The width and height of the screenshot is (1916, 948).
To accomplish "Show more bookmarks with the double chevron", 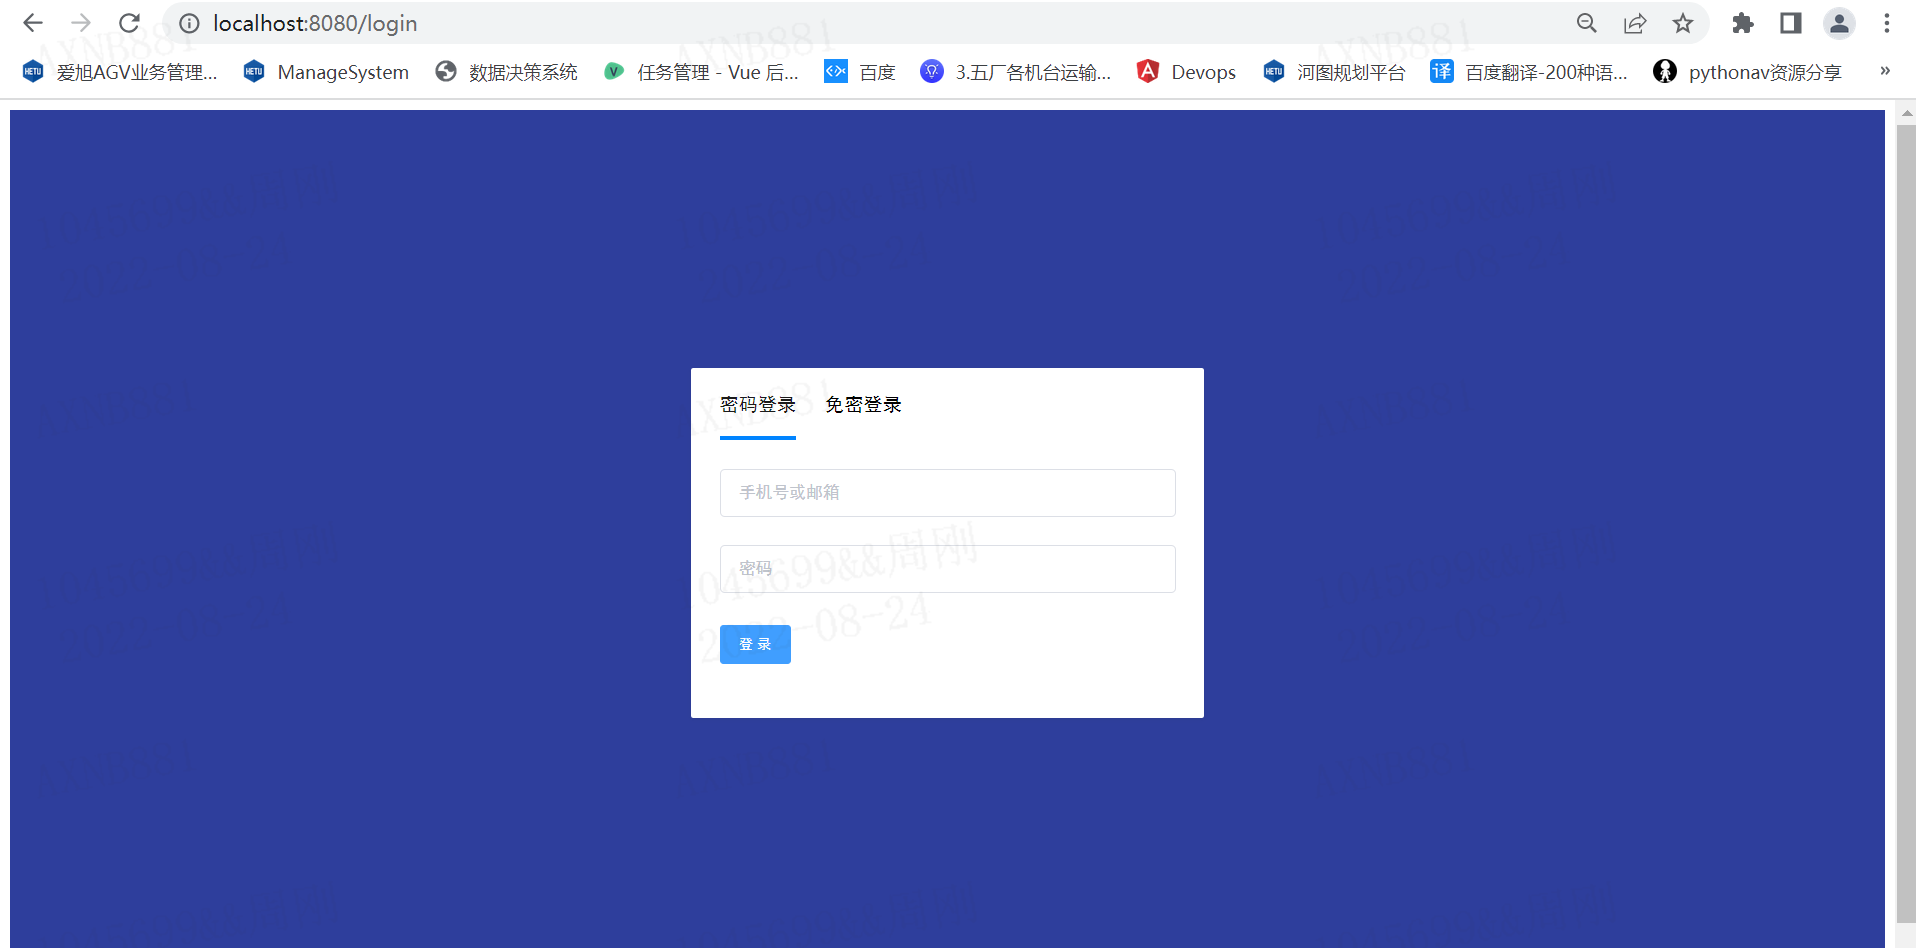I will (1885, 71).
